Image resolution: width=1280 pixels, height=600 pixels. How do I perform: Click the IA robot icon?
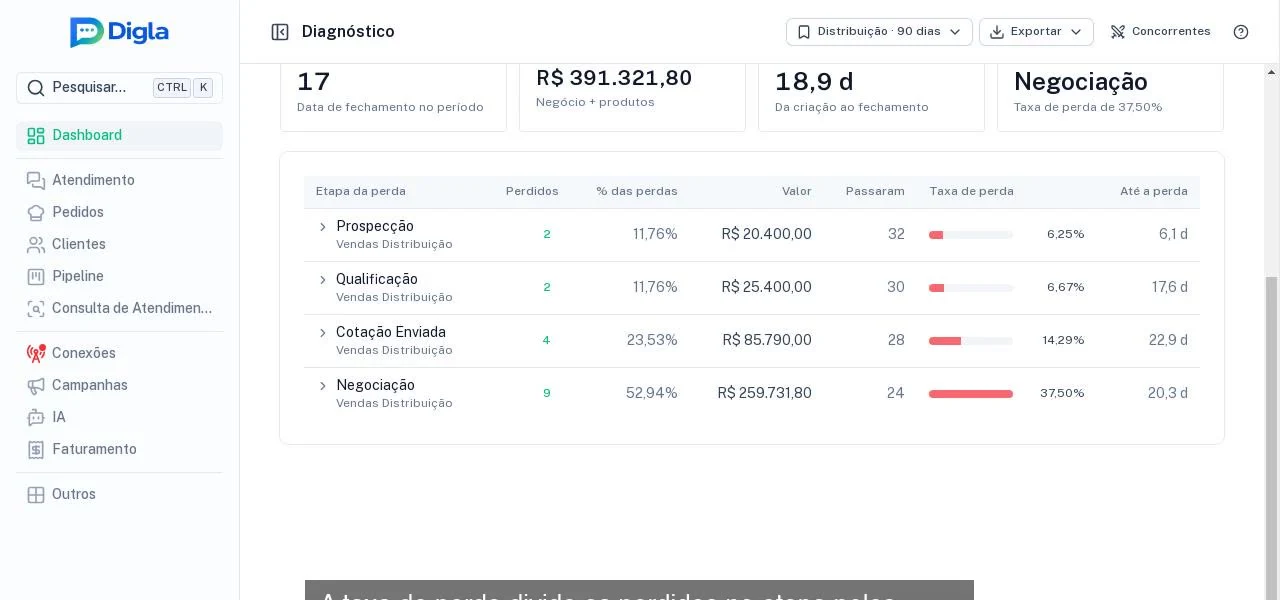click(36, 418)
